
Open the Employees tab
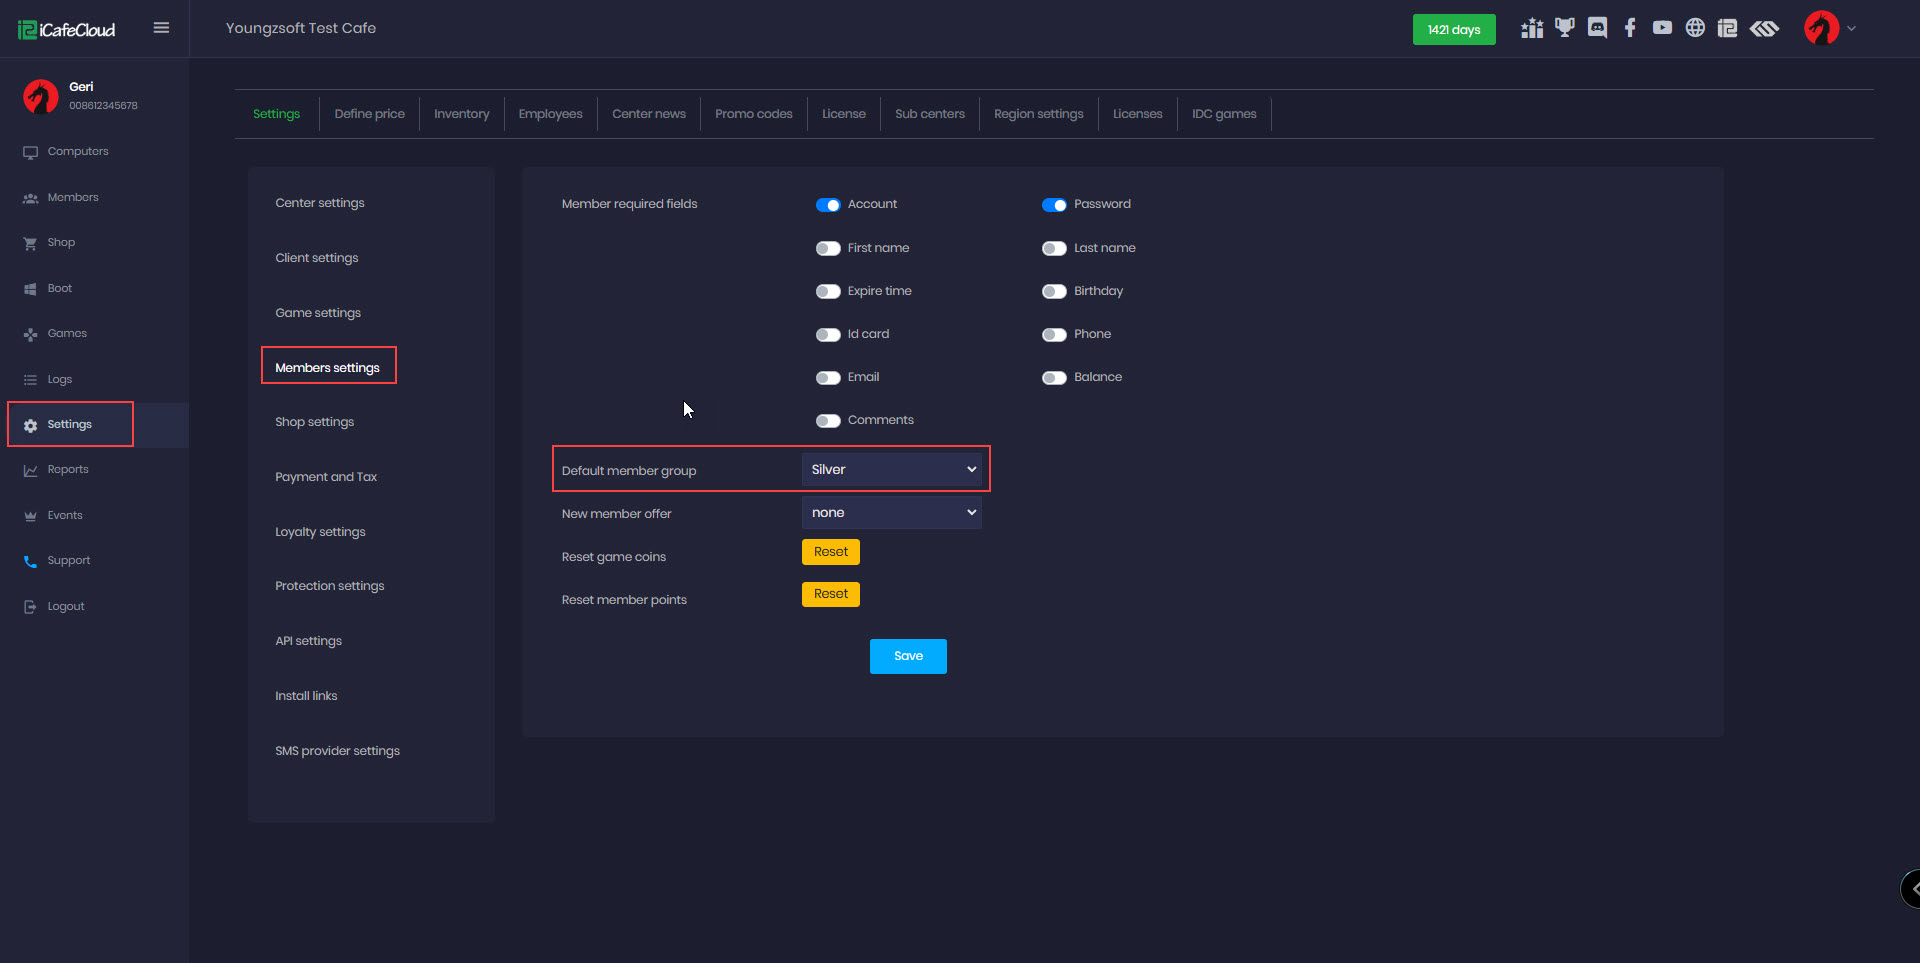[x=550, y=114]
